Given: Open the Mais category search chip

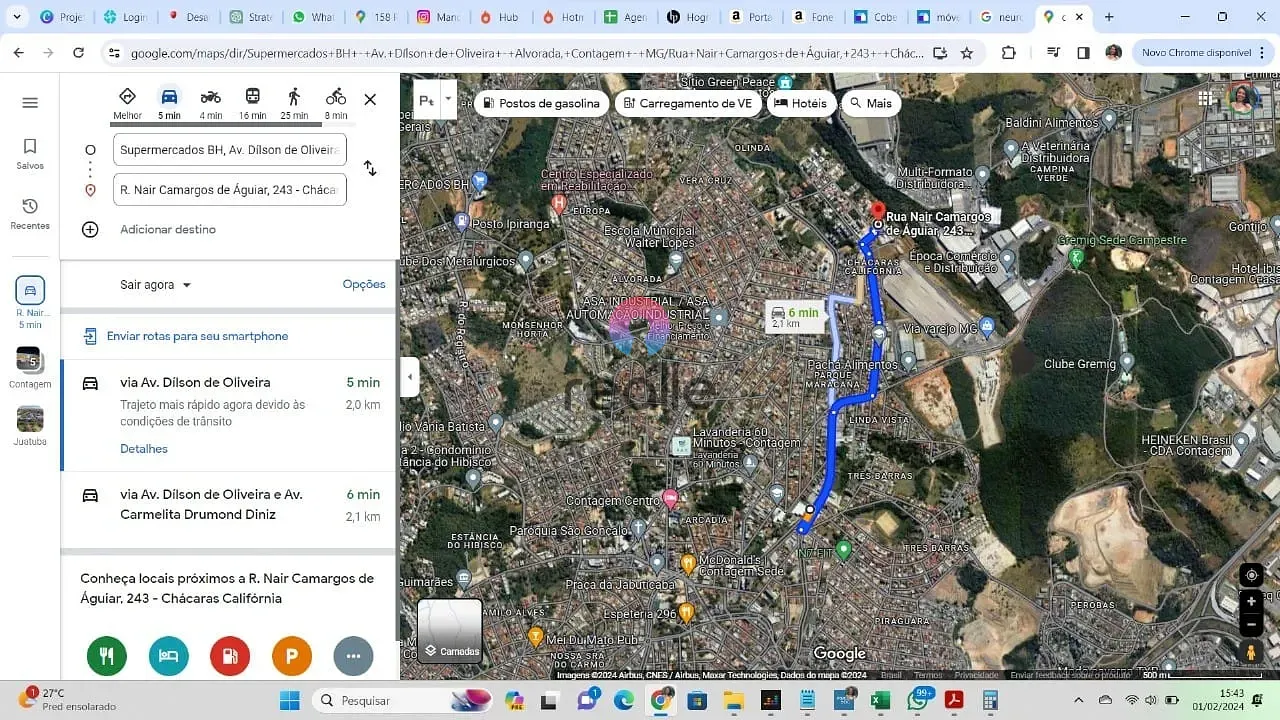Looking at the screenshot, I should 870,103.
